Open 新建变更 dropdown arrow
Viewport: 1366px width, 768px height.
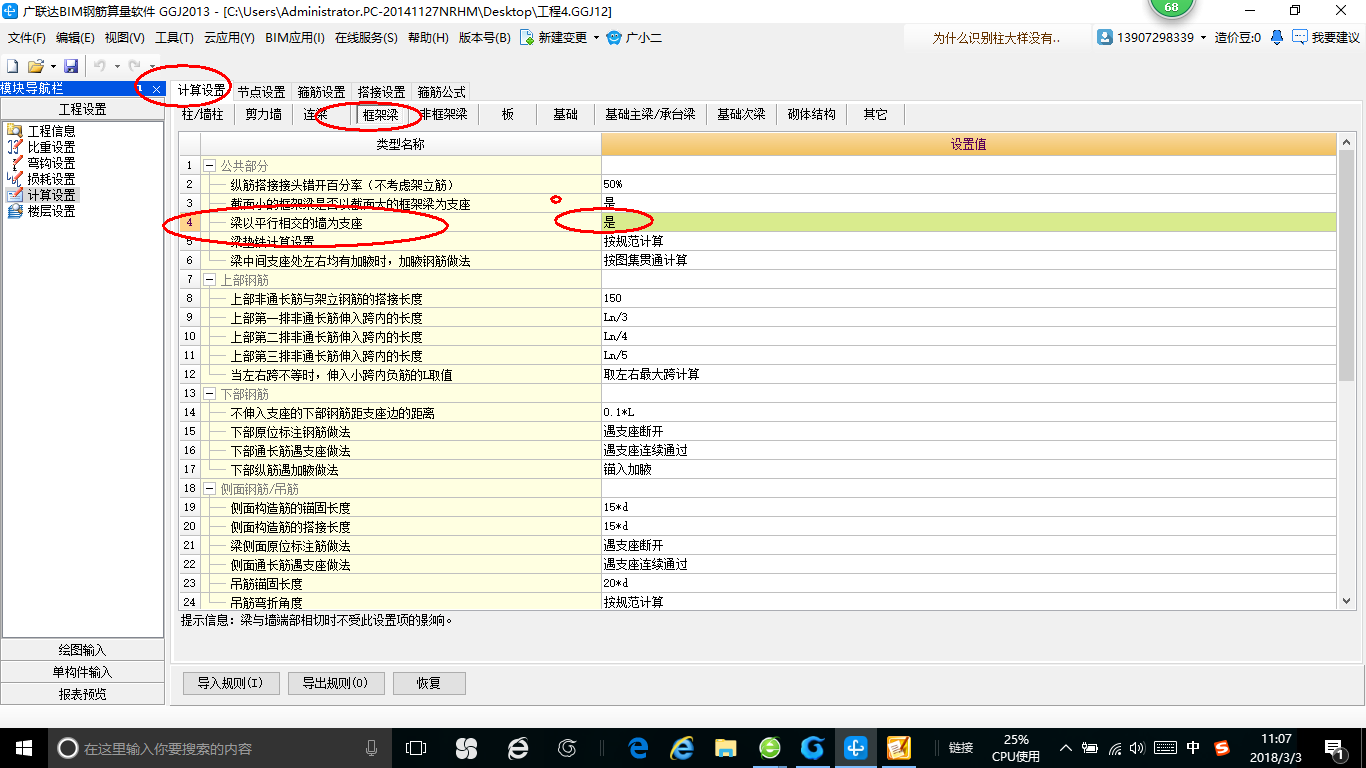pyautogui.click(x=597, y=38)
